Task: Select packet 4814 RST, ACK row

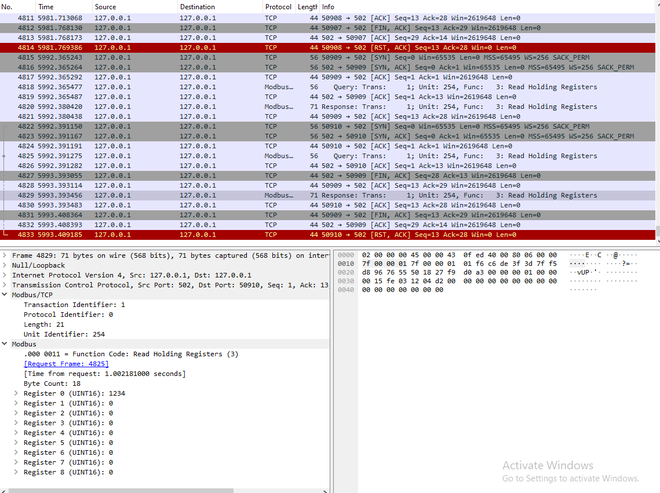Action: tap(327, 48)
